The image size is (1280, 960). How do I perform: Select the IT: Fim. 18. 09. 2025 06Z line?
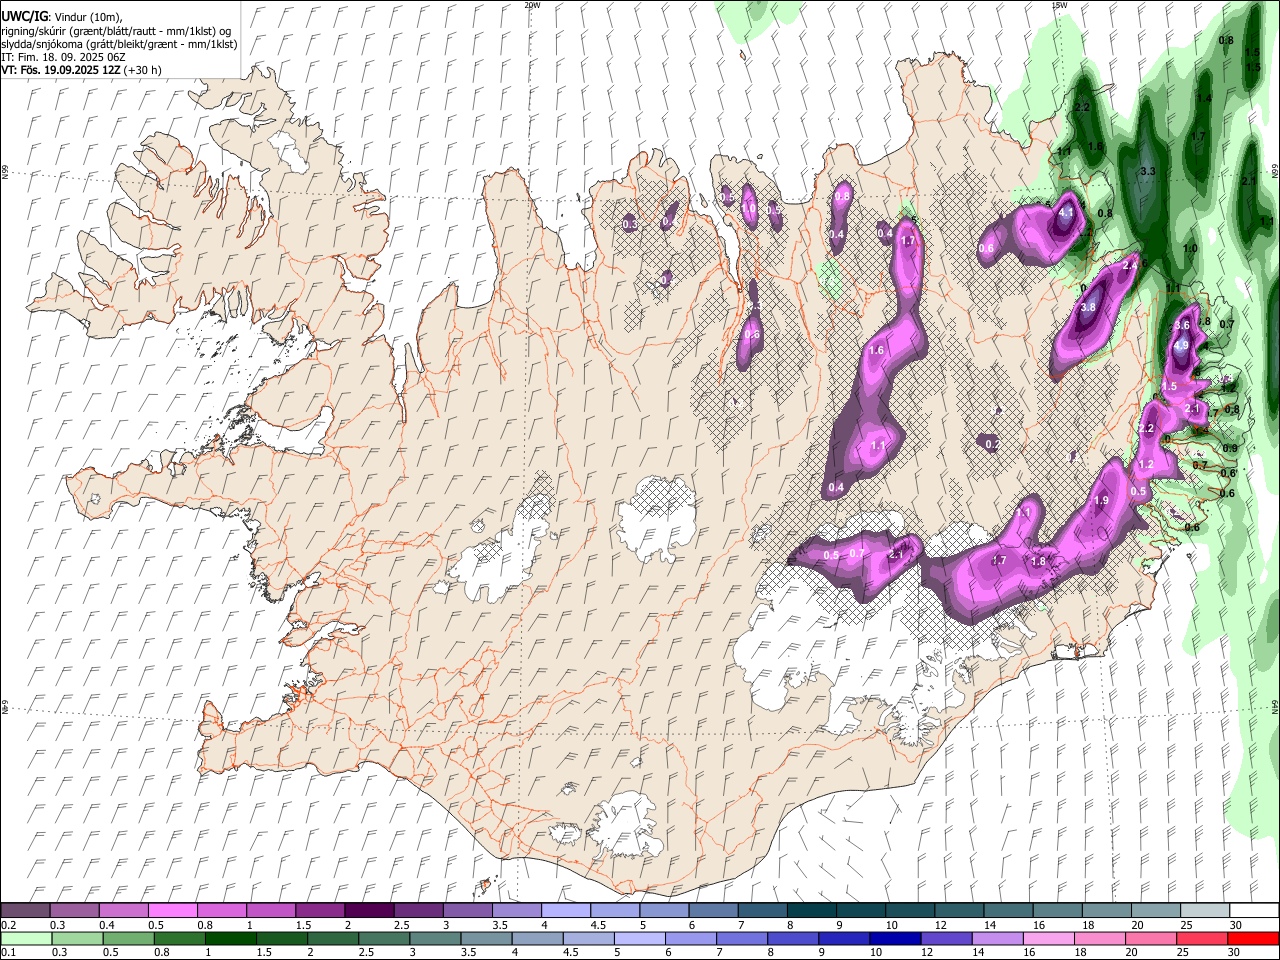63,57
